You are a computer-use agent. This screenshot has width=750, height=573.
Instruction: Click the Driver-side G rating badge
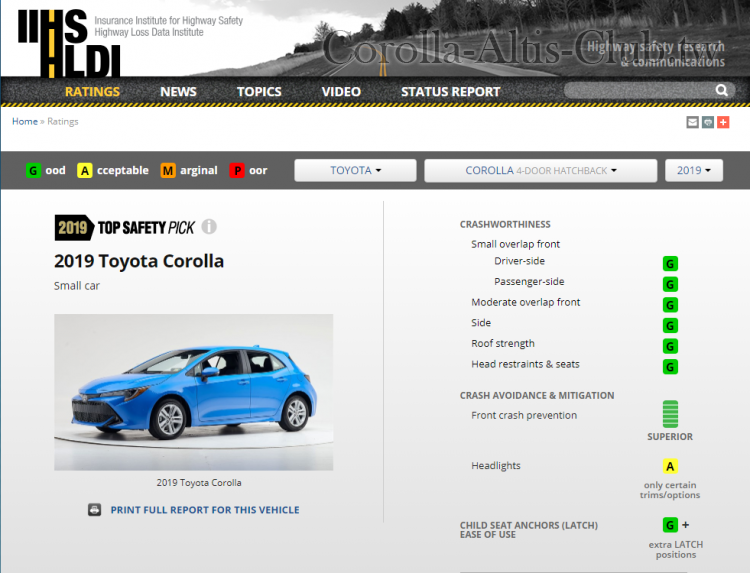(x=670, y=264)
